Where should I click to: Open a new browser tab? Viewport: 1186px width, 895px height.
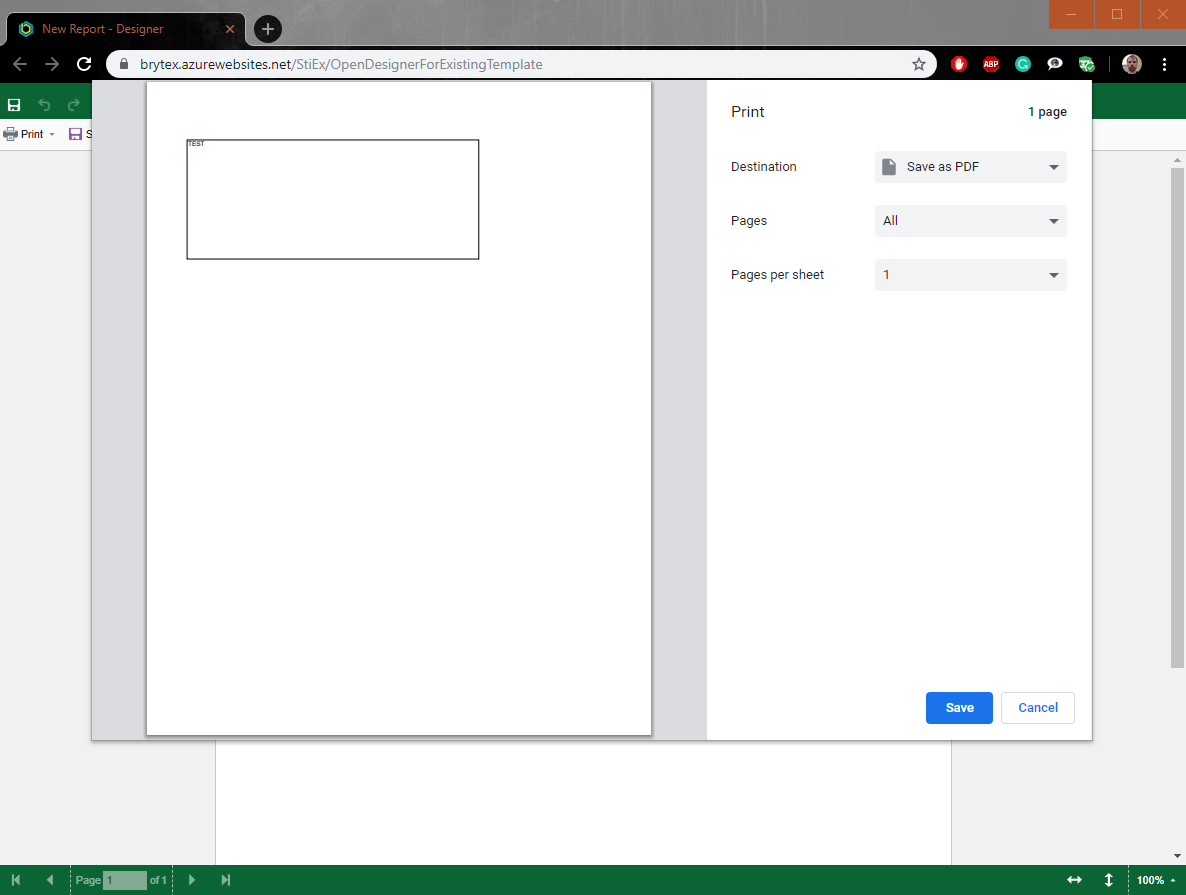click(x=268, y=29)
